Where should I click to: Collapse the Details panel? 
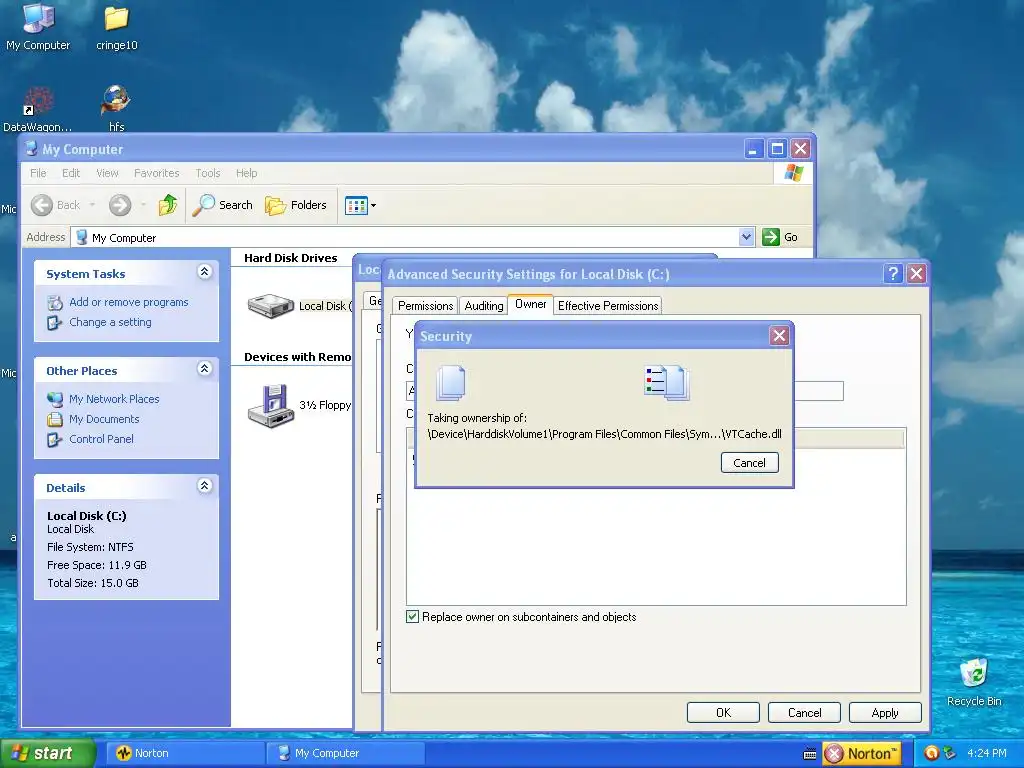point(204,486)
